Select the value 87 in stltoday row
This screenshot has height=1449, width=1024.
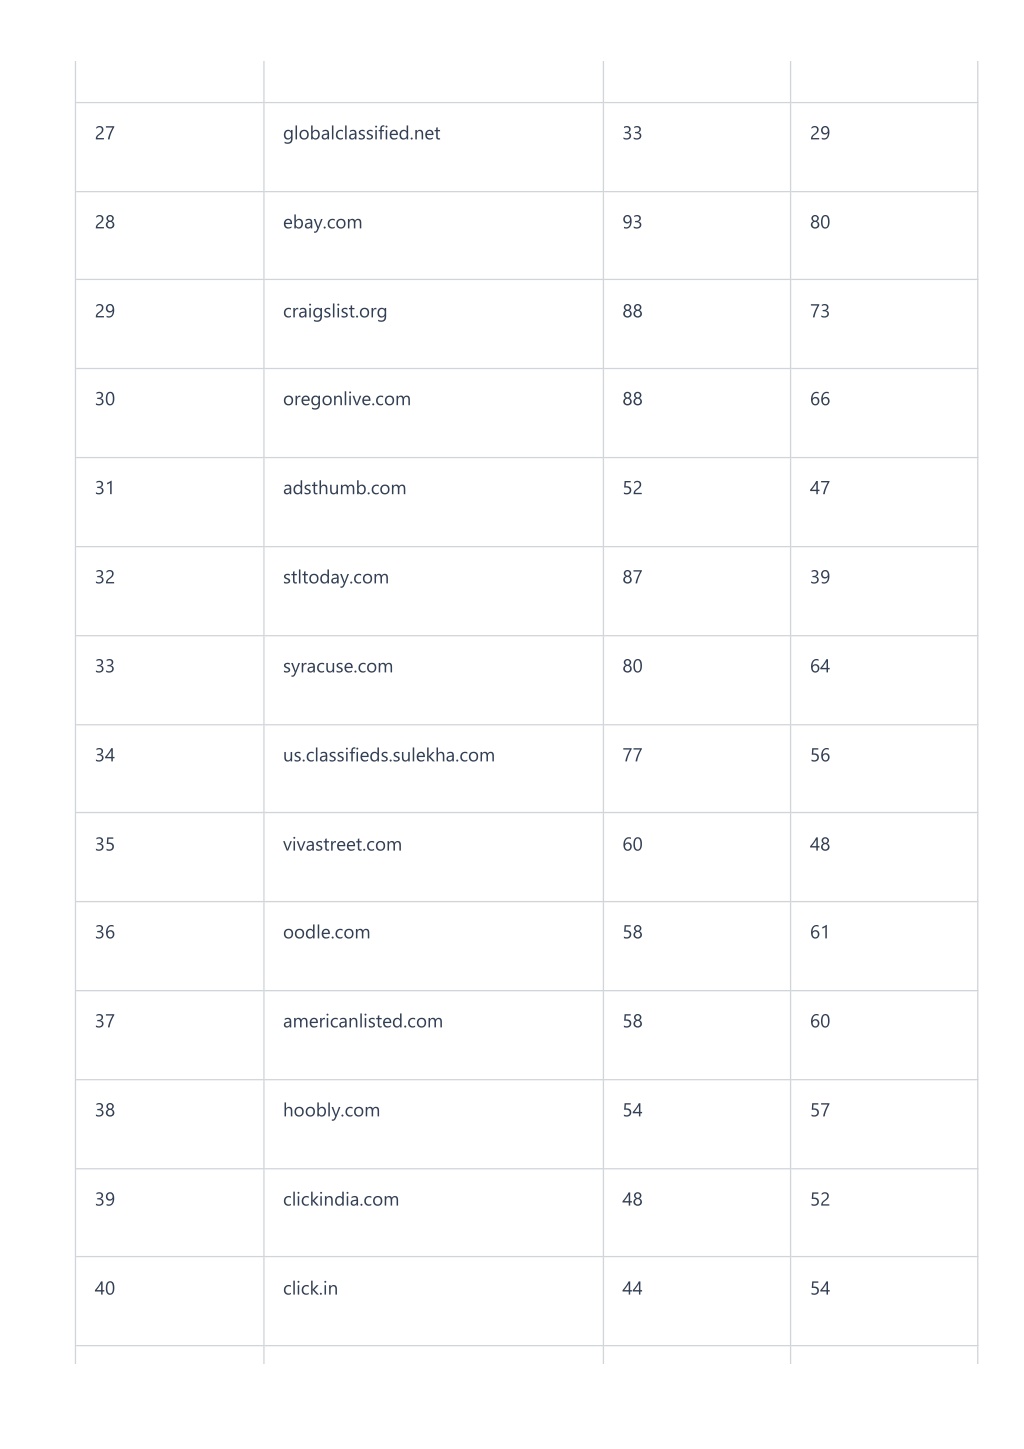pyautogui.click(x=632, y=577)
